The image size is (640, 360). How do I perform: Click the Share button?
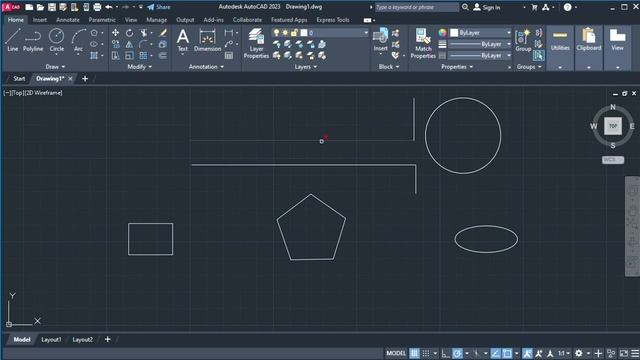[x=159, y=7]
